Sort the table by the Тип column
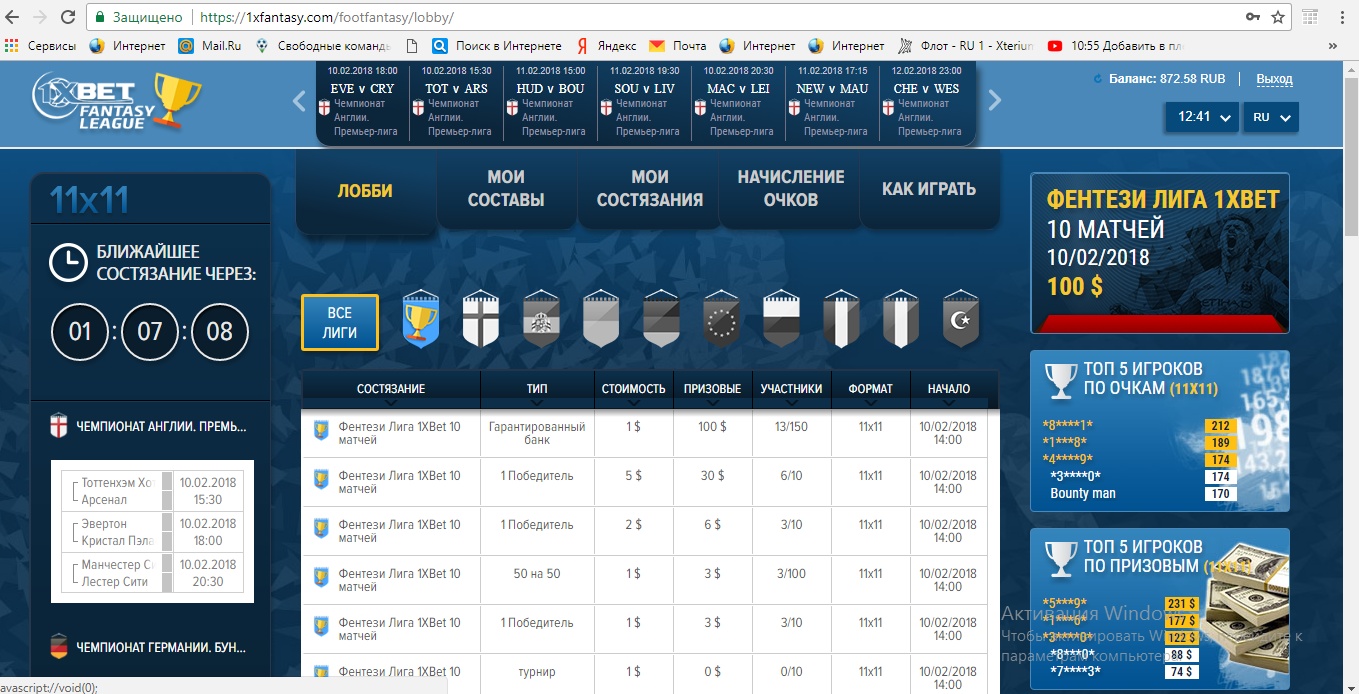The image size is (1359, 694). [536, 390]
